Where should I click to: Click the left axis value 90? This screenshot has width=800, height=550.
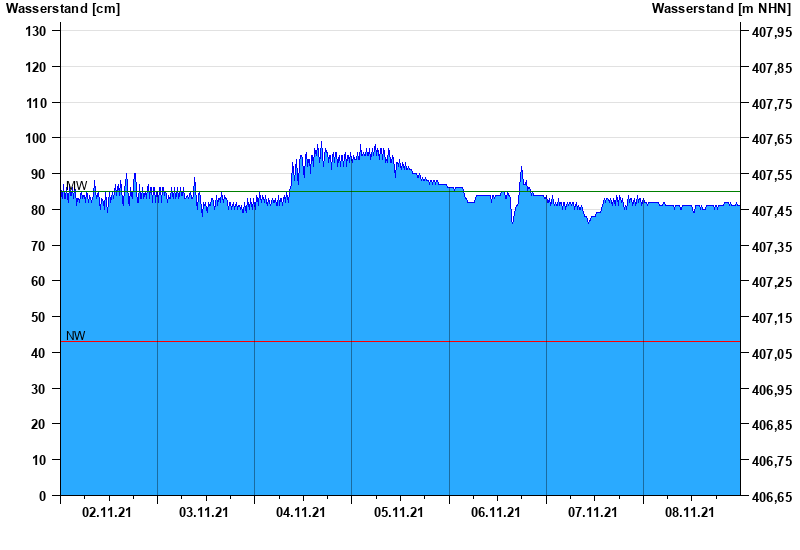pos(39,174)
